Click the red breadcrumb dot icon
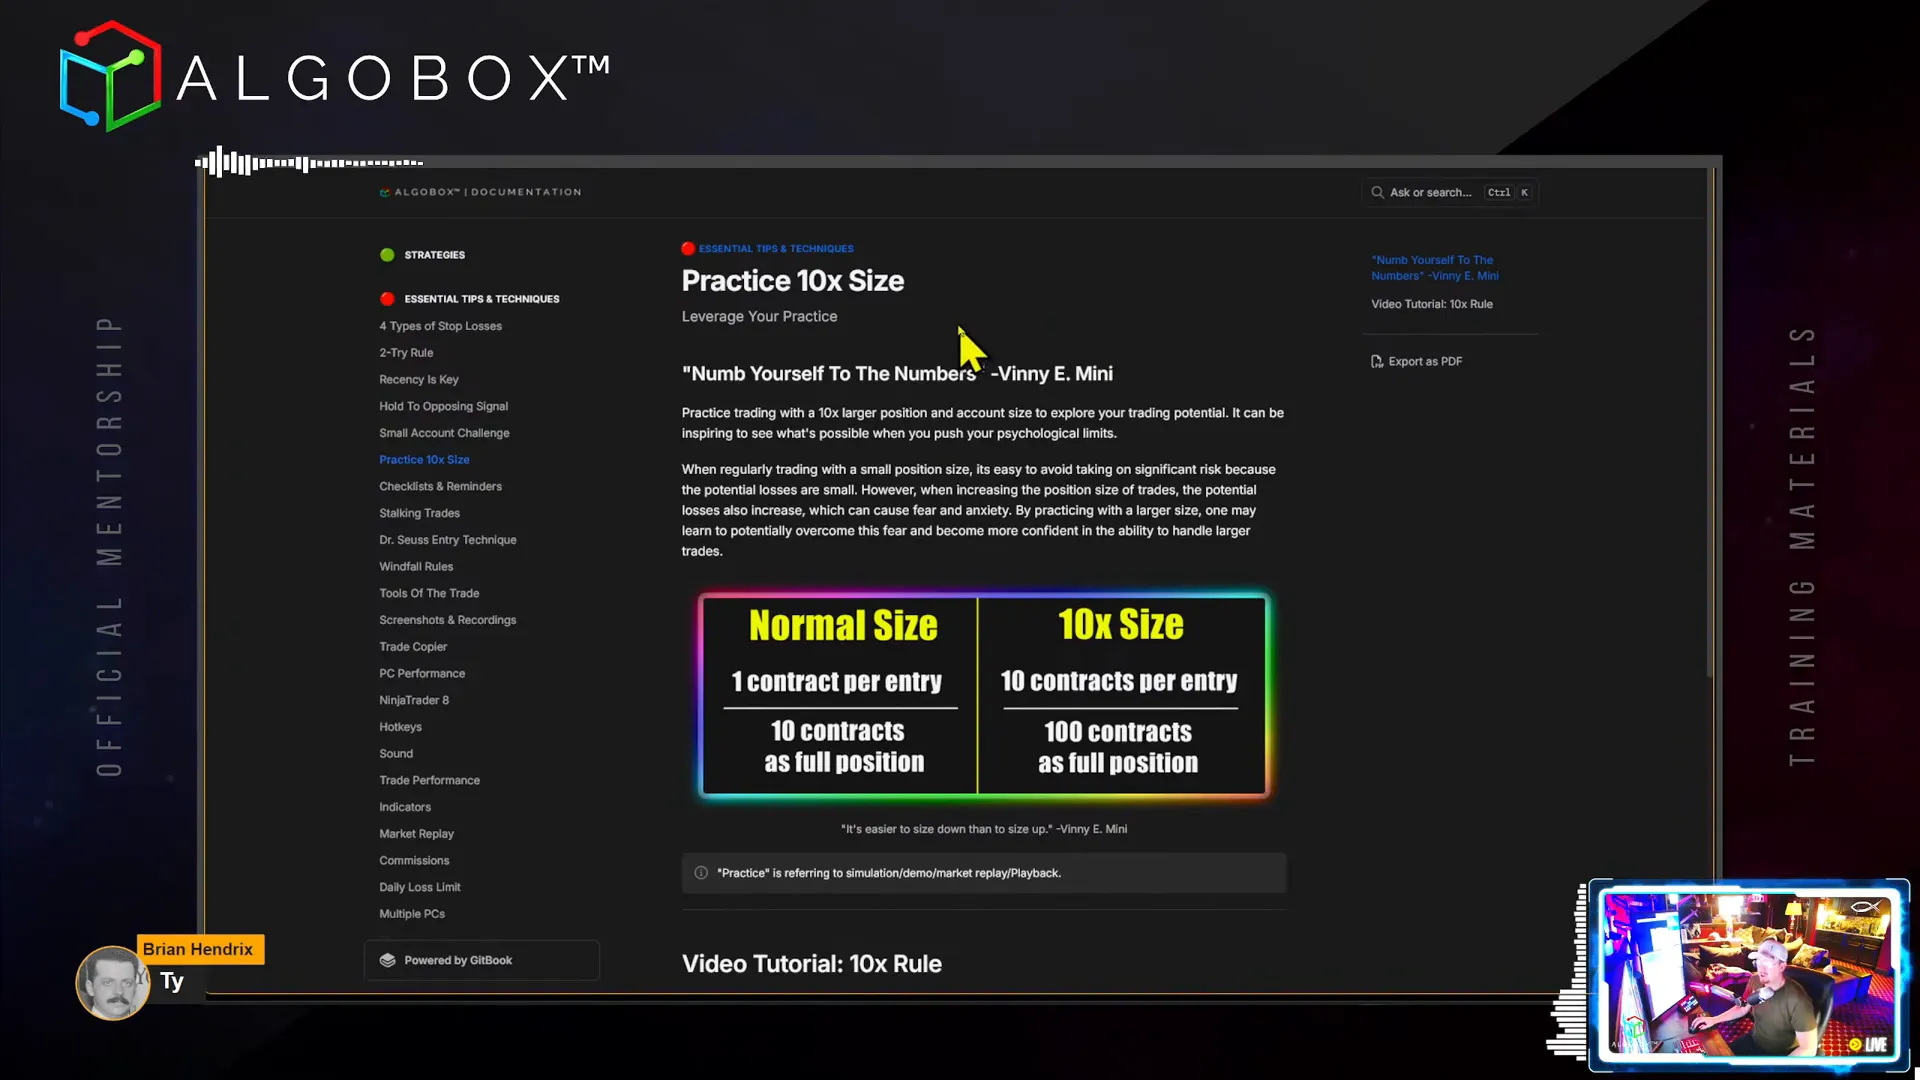This screenshot has height=1080, width=1920. [688, 249]
